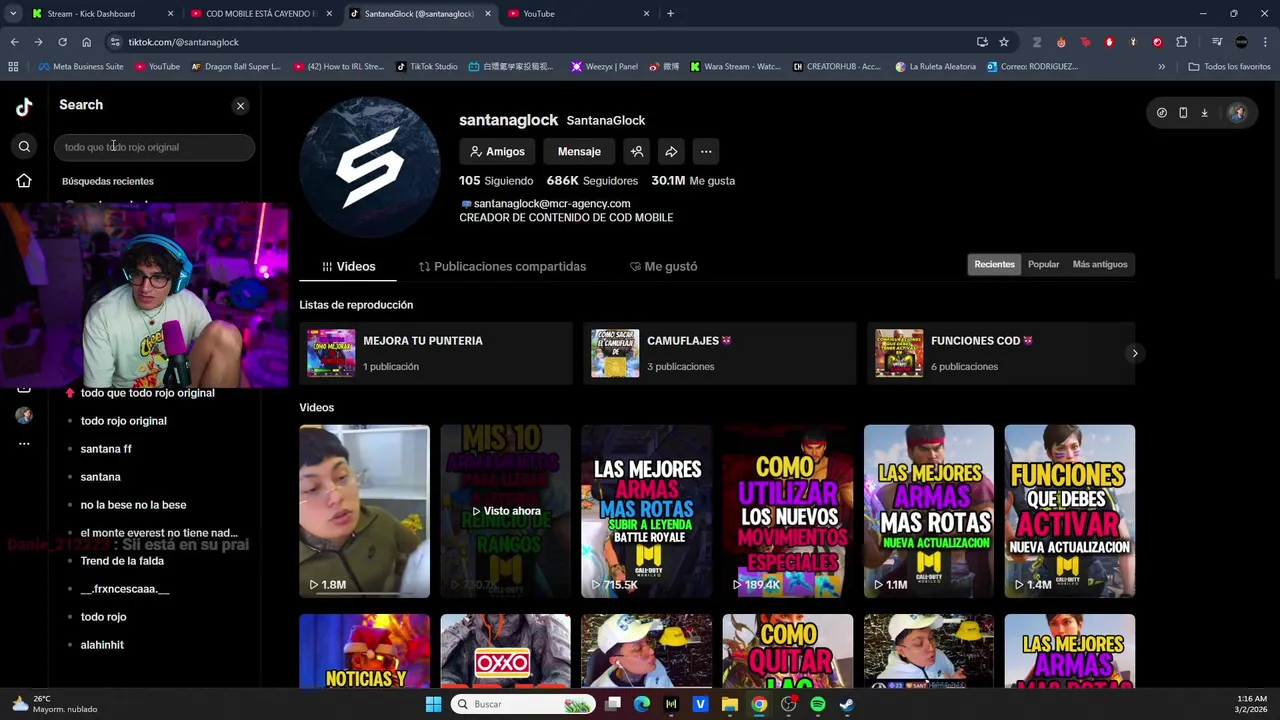Click the Amigos button
Screen dimensions: 1280x720
497,151
